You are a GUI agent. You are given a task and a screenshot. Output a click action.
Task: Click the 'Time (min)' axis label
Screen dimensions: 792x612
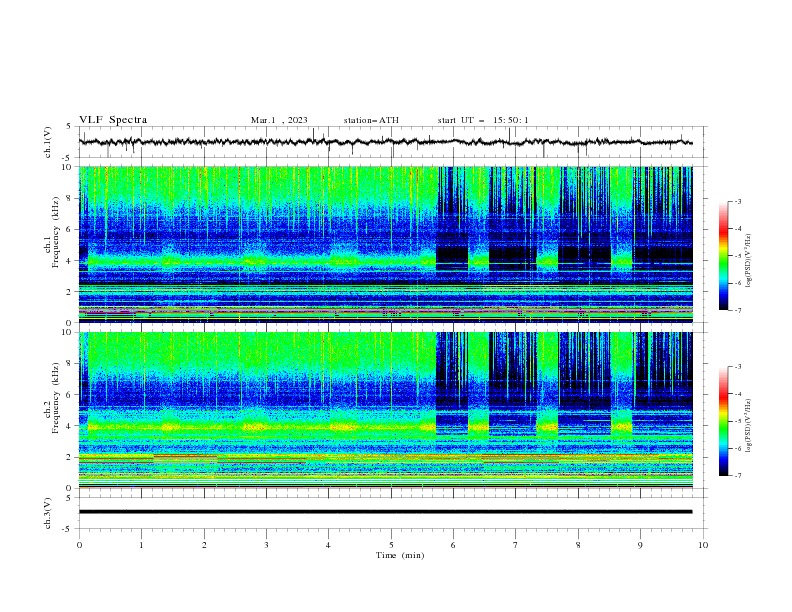point(400,555)
